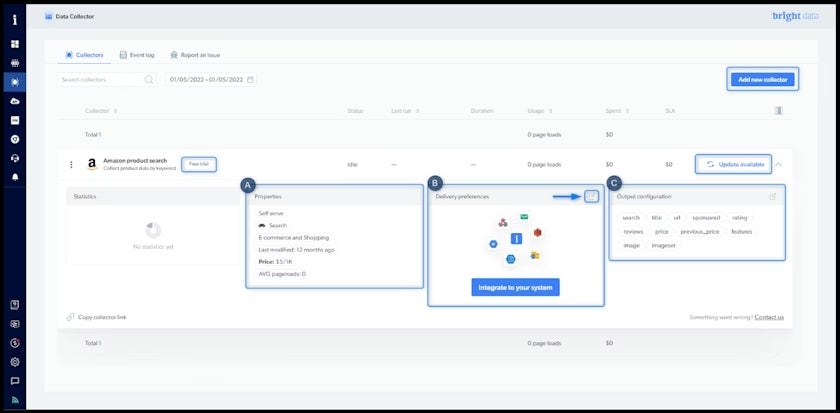Open the dashboard grid icon in sidebar
Image resolution: width=840 pixels, height=413 pixels.
[14, 44]
